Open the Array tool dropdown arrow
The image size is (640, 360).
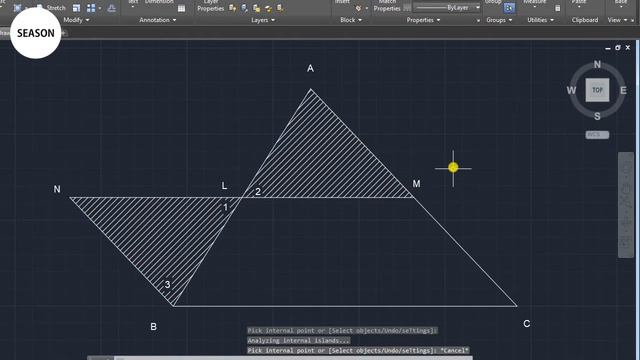pos(100,8)
